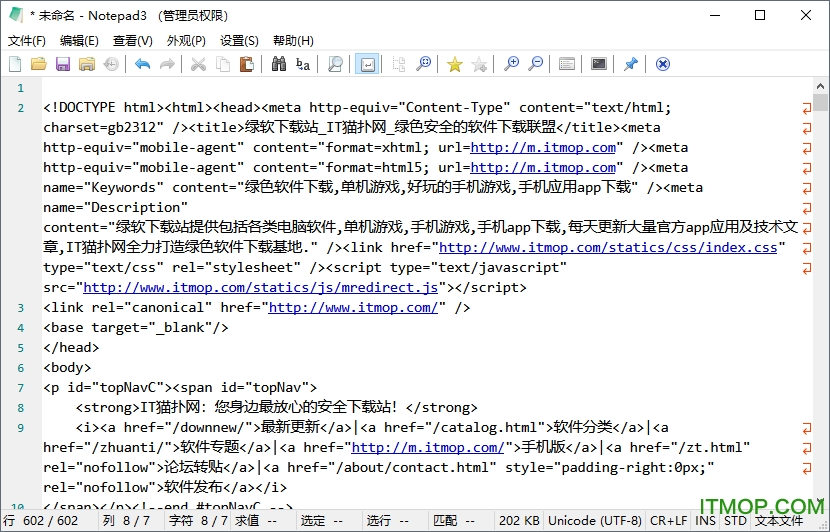Open a file via folder icon
Viewport: 830px width, 532px height.
tap(39, 64)
